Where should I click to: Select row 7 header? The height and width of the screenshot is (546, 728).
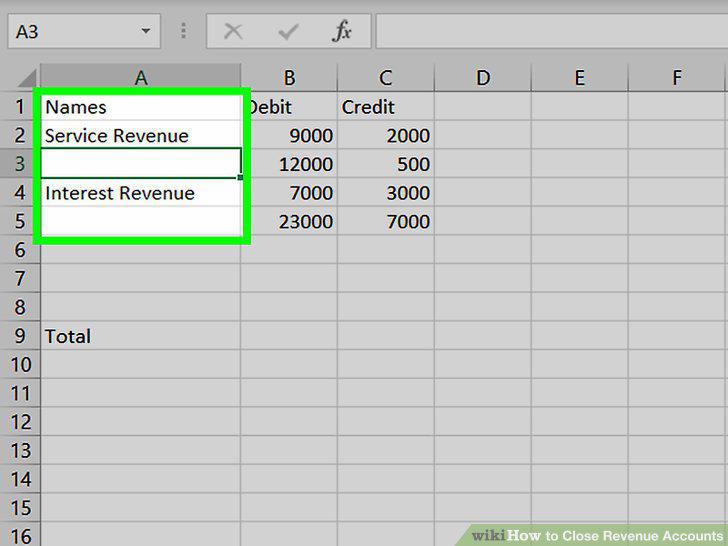(x=20, y=279)
